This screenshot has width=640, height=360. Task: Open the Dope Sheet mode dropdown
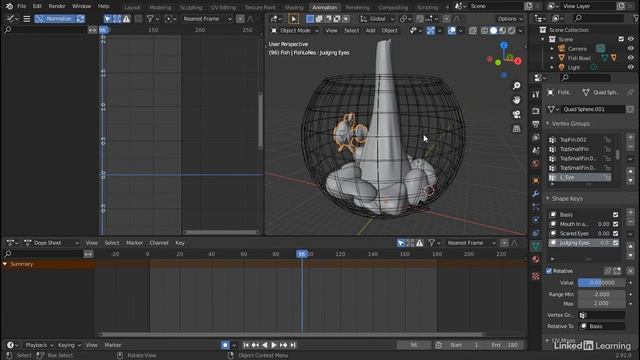click(51, 243)
